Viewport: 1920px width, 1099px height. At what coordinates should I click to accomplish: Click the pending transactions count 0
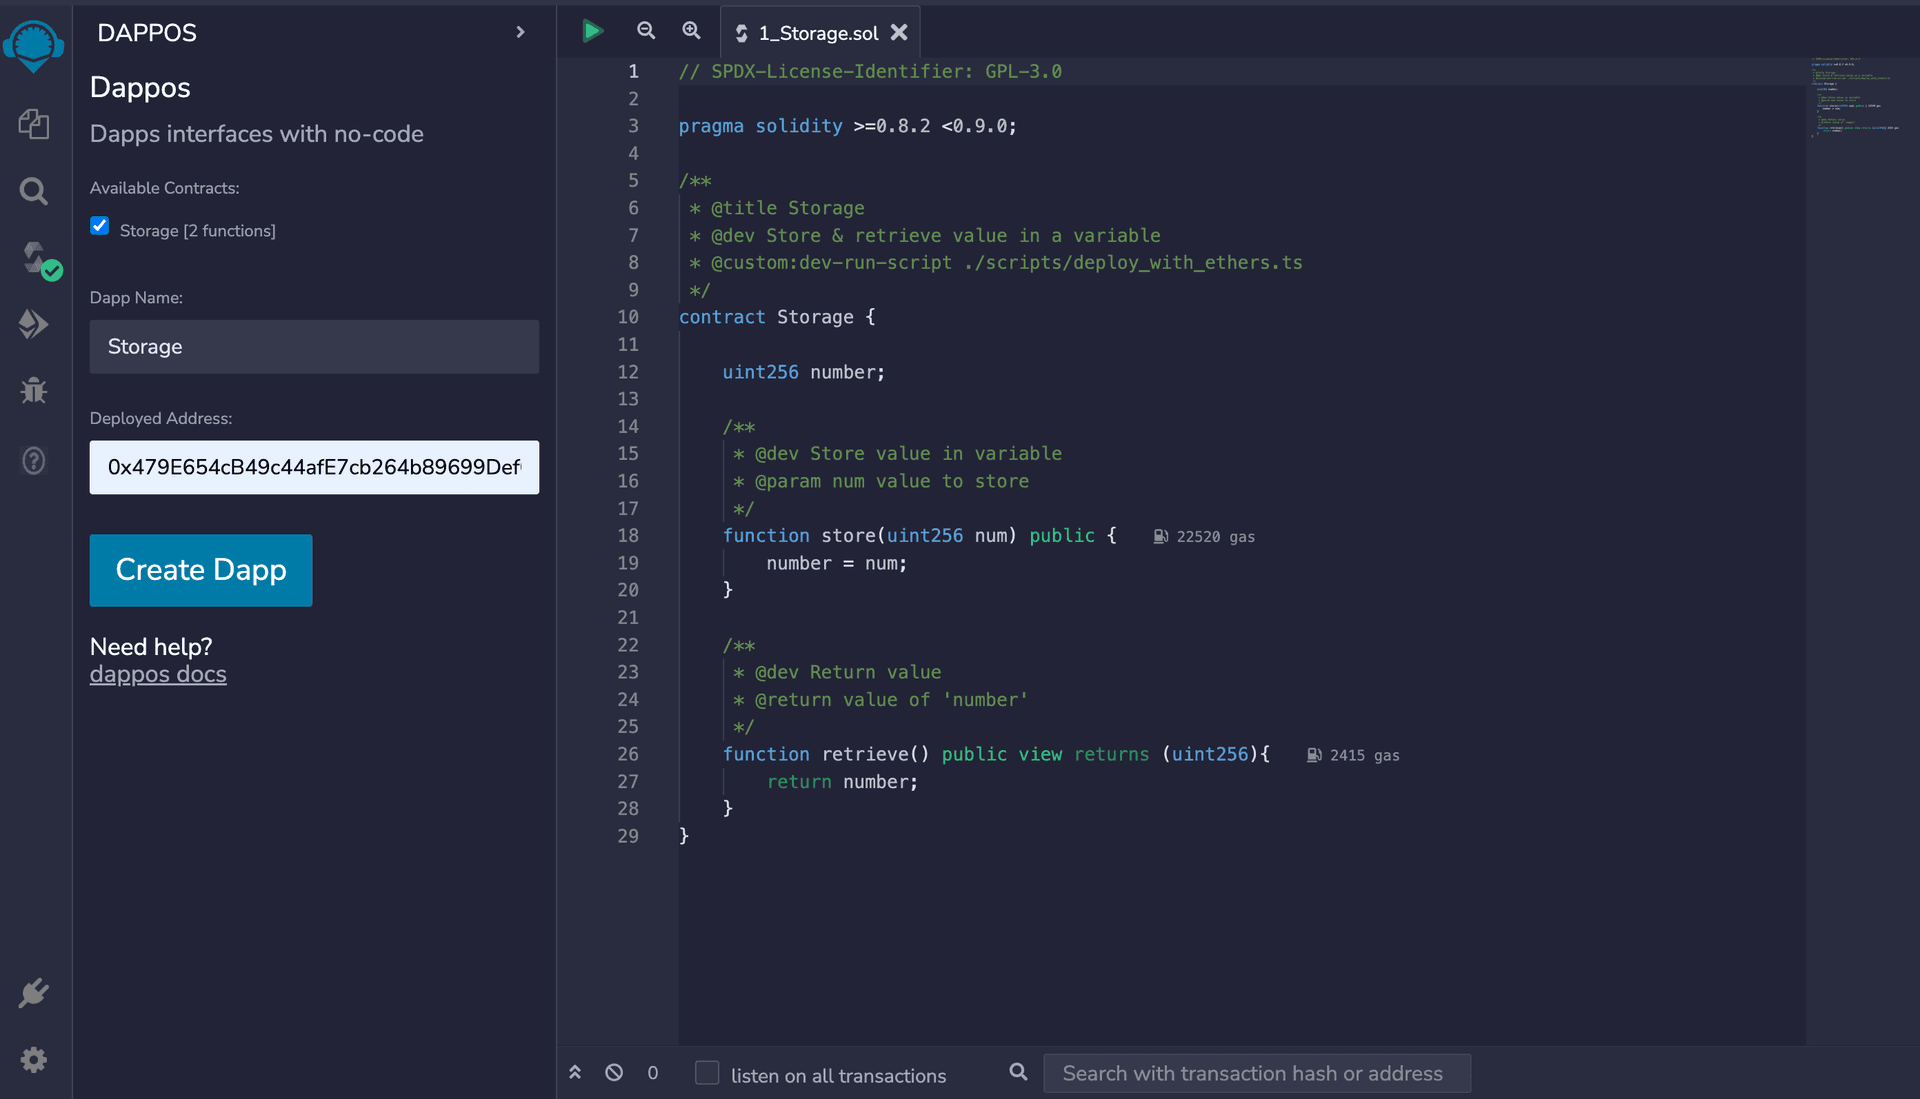coord(653,1073)
